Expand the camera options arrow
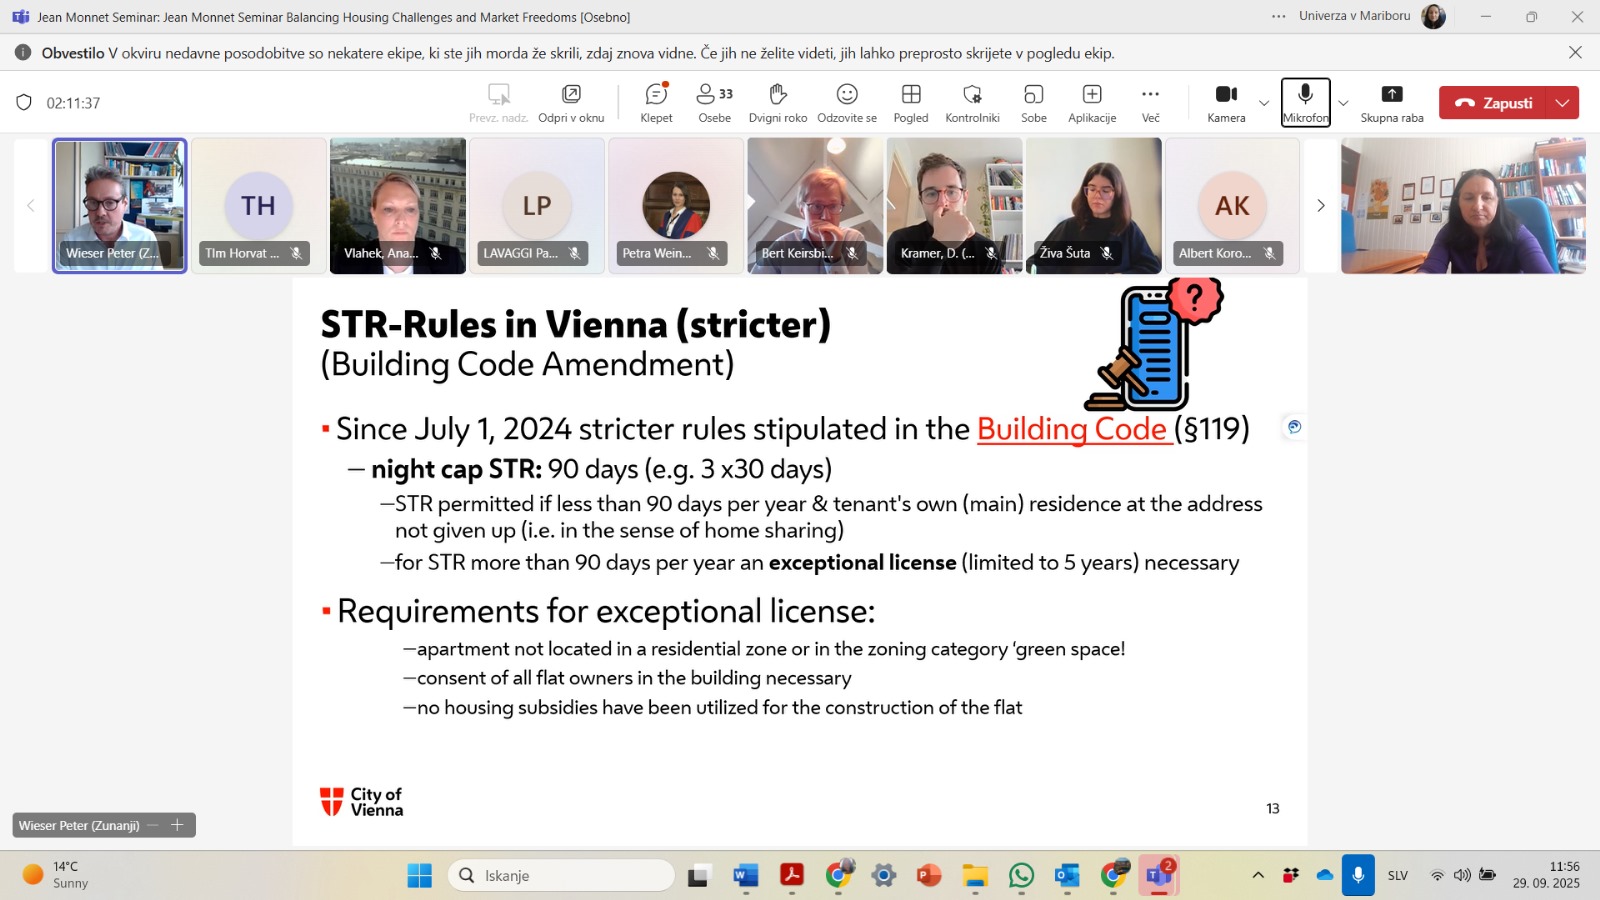1600x900 pixels. [1264, 103]
